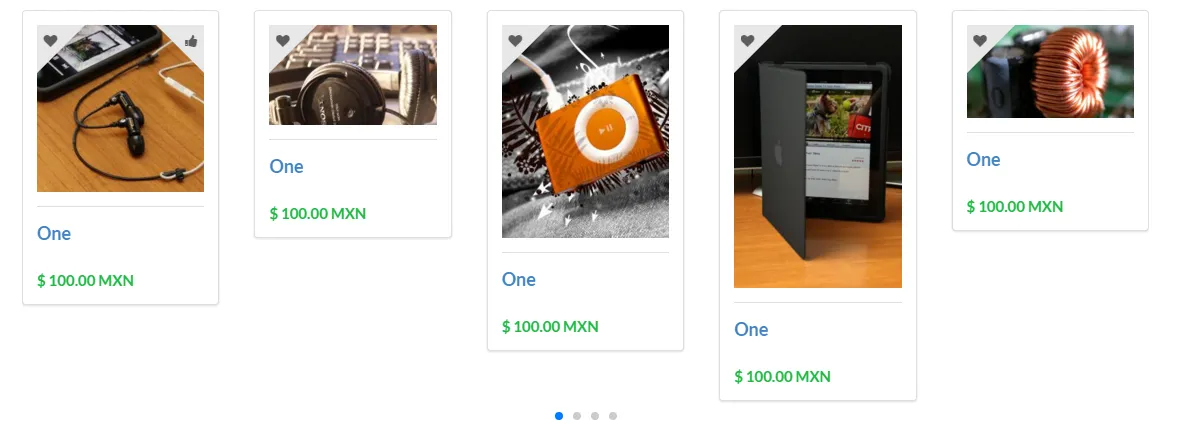Jump to the fourth carousel page dot
1186x436 pixels.
click(x=613, y=416)
